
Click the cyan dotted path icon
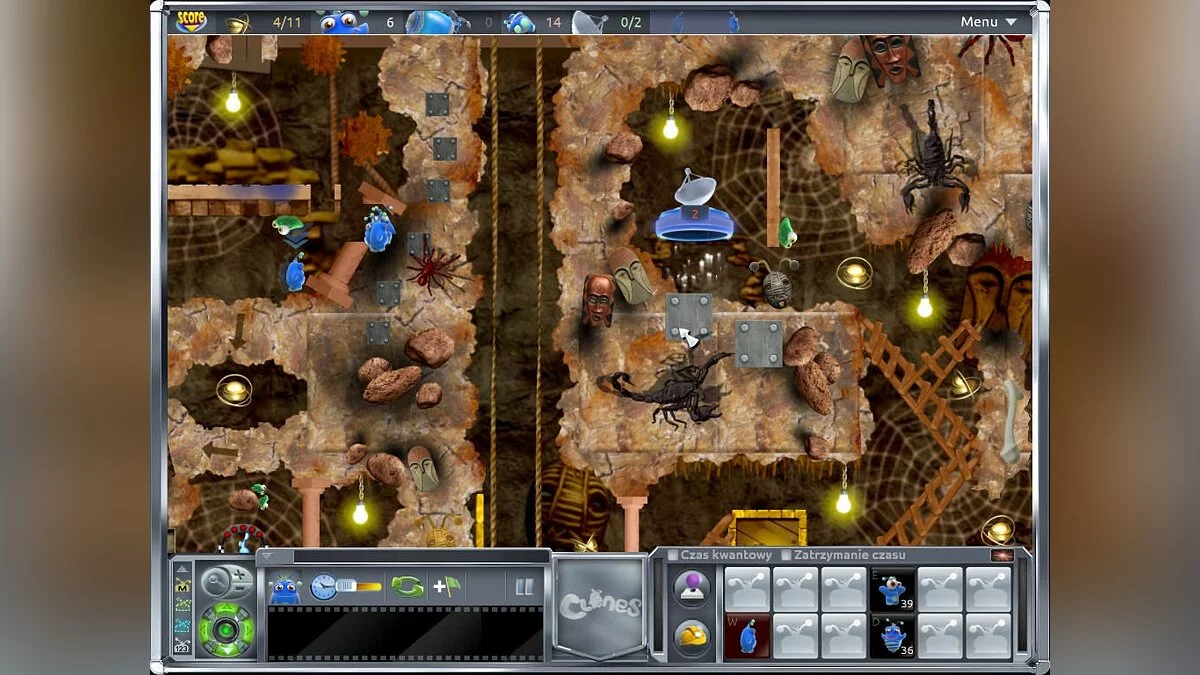[x=182, y=626]
